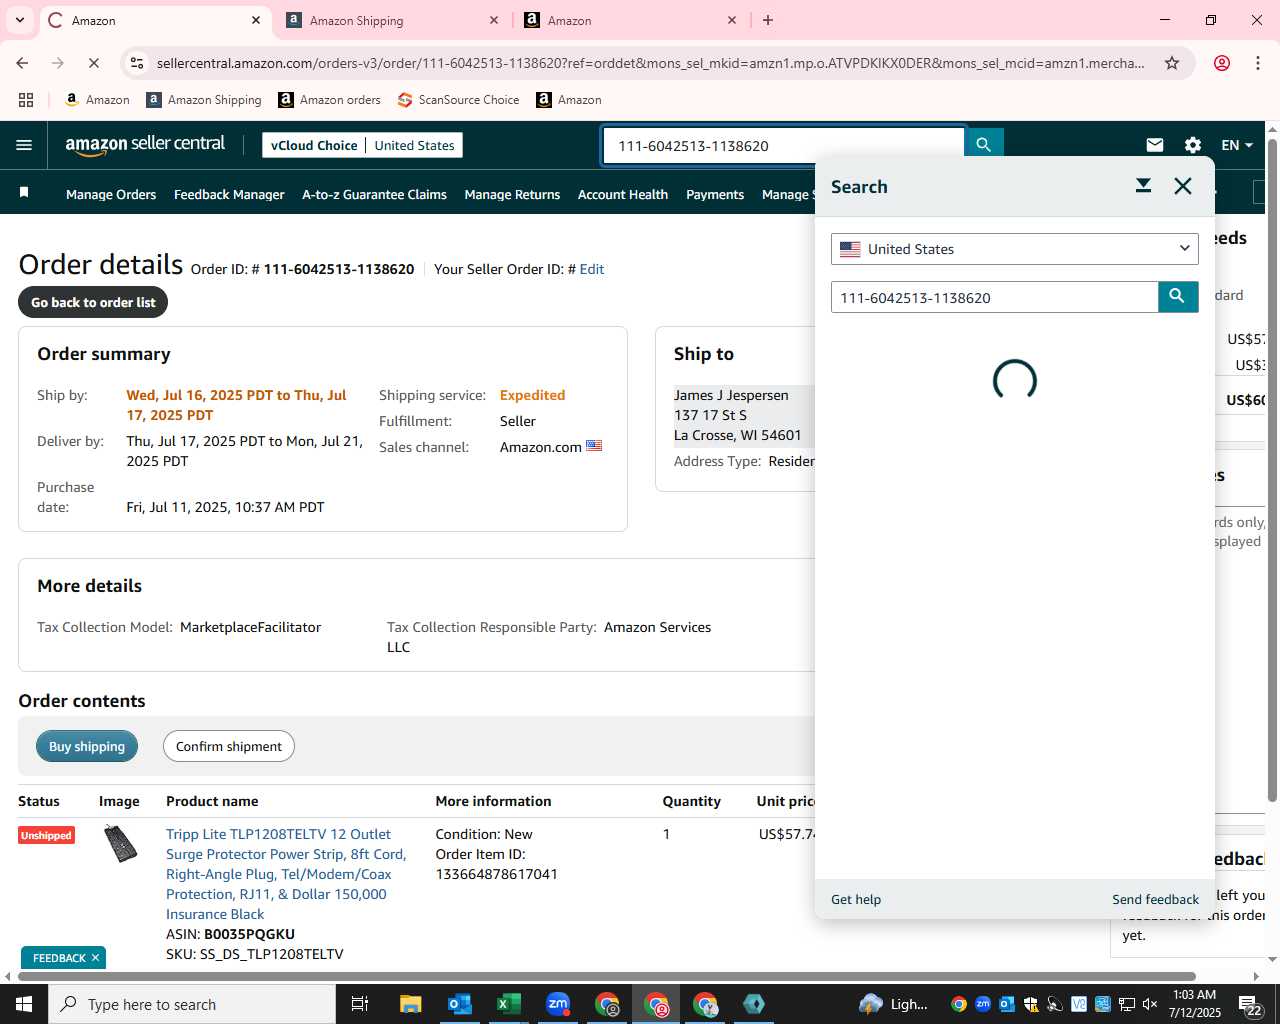Stop loading the page
The image size is (1280, 1024).
(93, 63)
